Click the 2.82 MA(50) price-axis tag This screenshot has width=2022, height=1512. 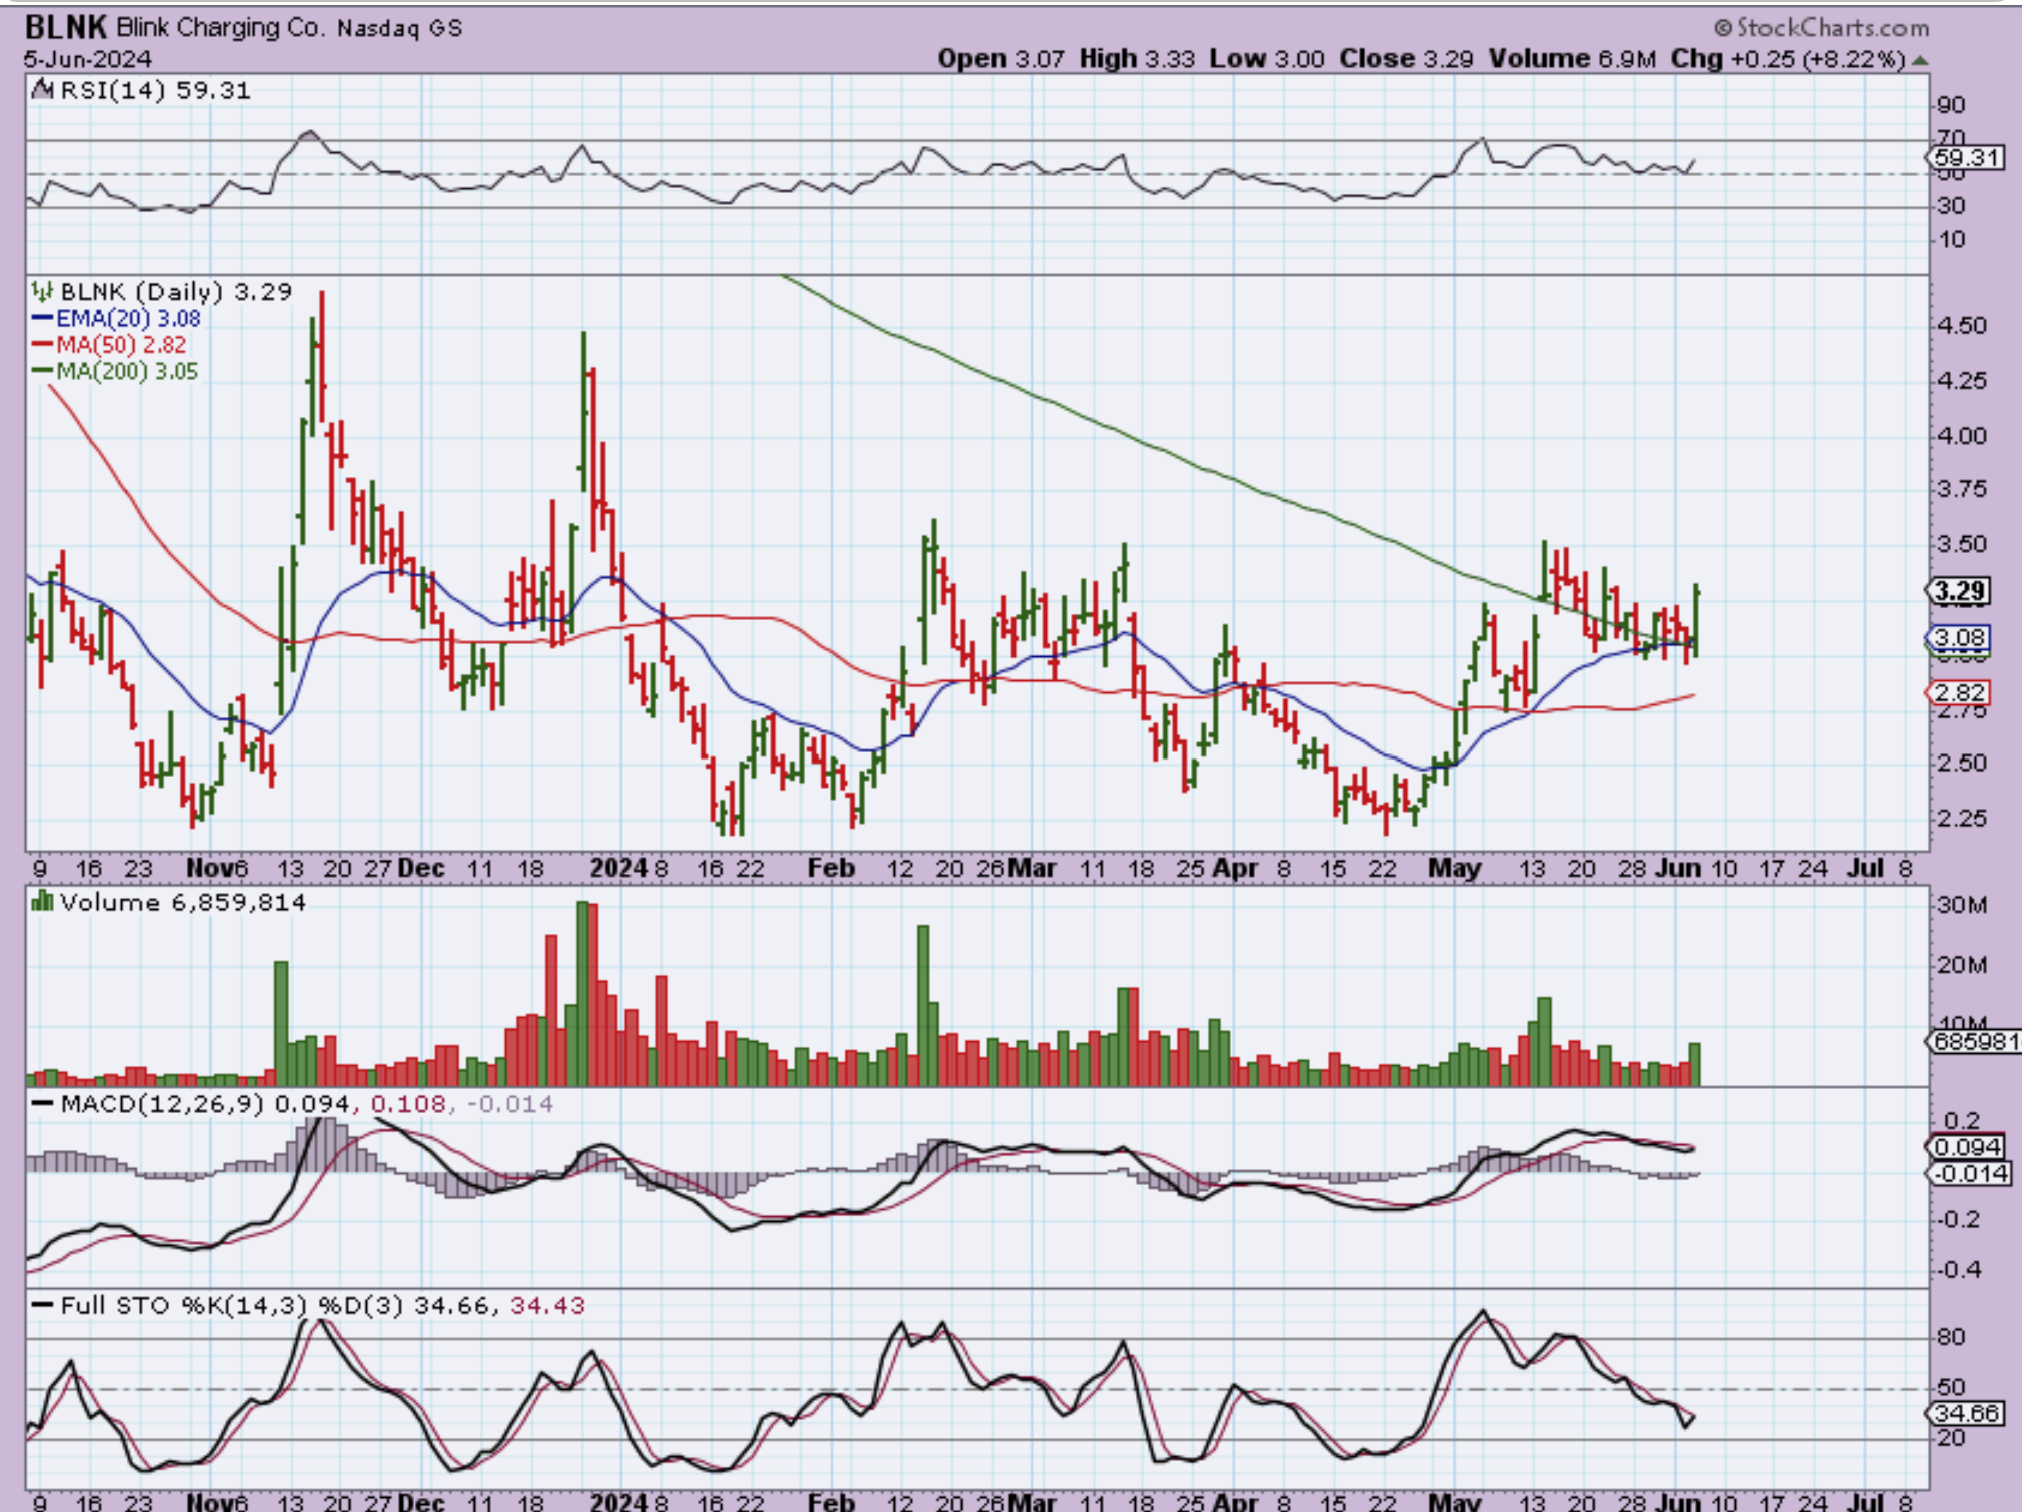[x=1959, y=692]
